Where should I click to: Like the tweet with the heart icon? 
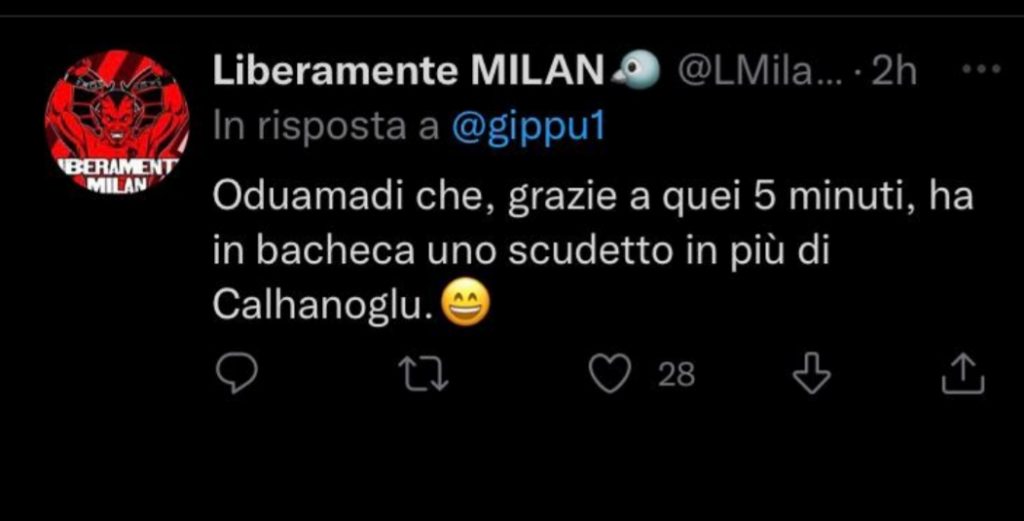click(609, 375)
